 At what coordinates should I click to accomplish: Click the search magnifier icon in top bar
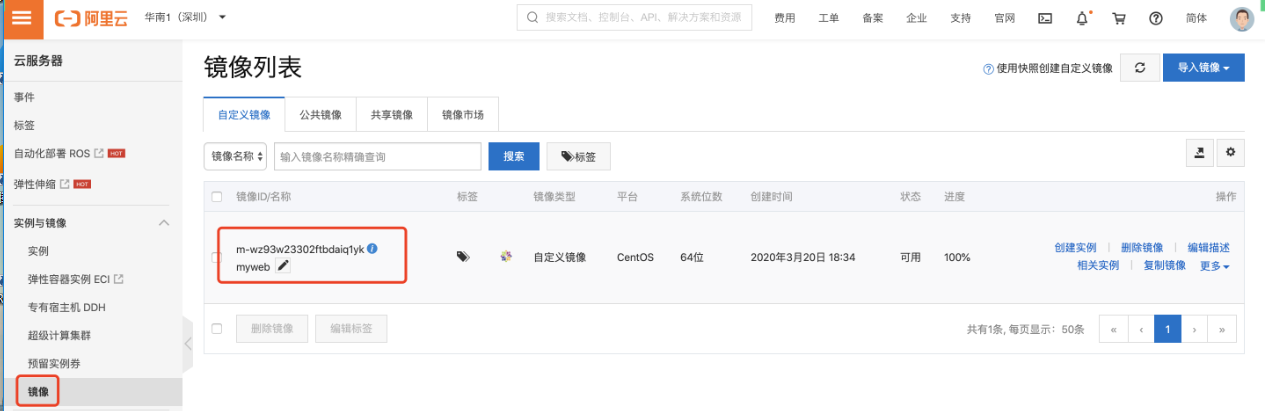click(x=532, y=18)
